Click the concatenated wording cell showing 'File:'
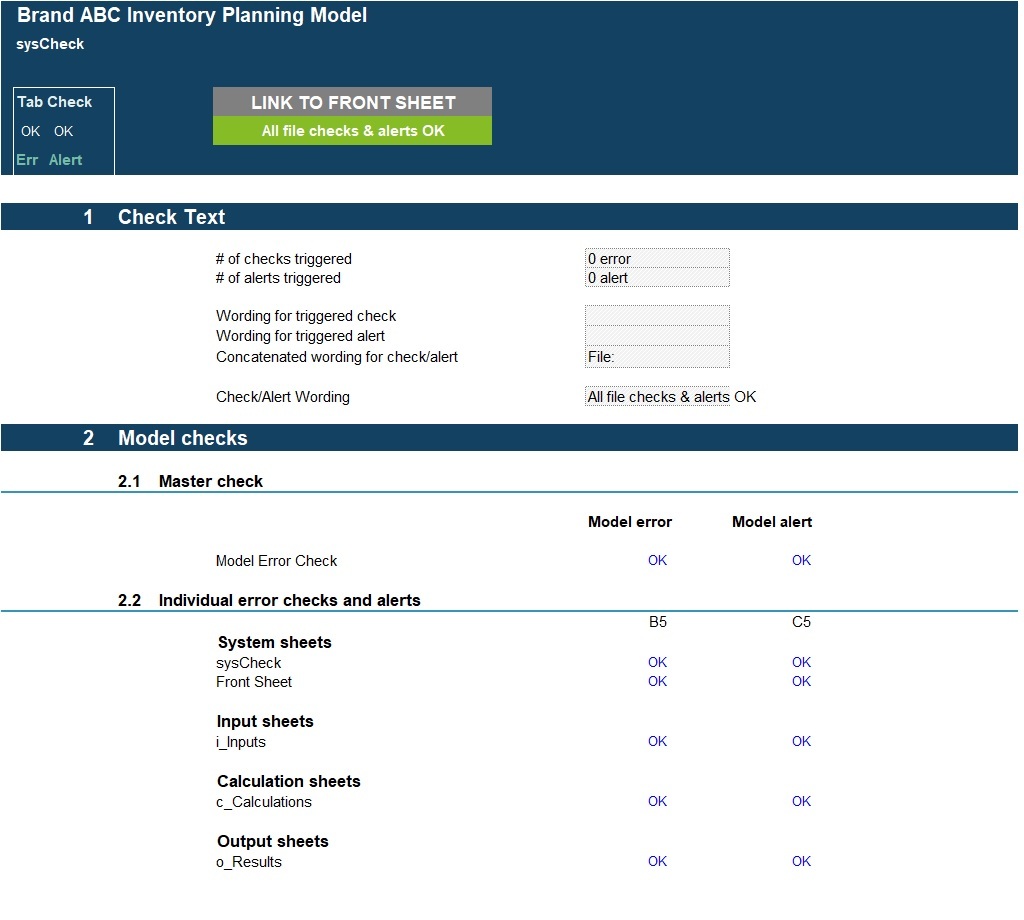Image resolution: width=1024 pixels, height=920 pixels. tap(657, 357)
